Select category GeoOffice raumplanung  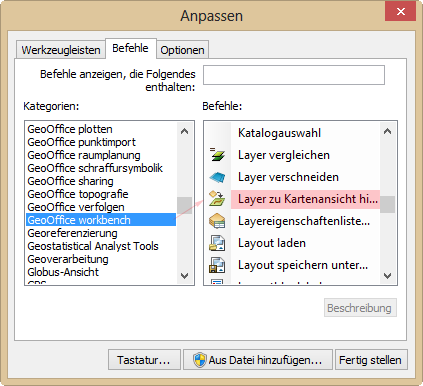101,155
